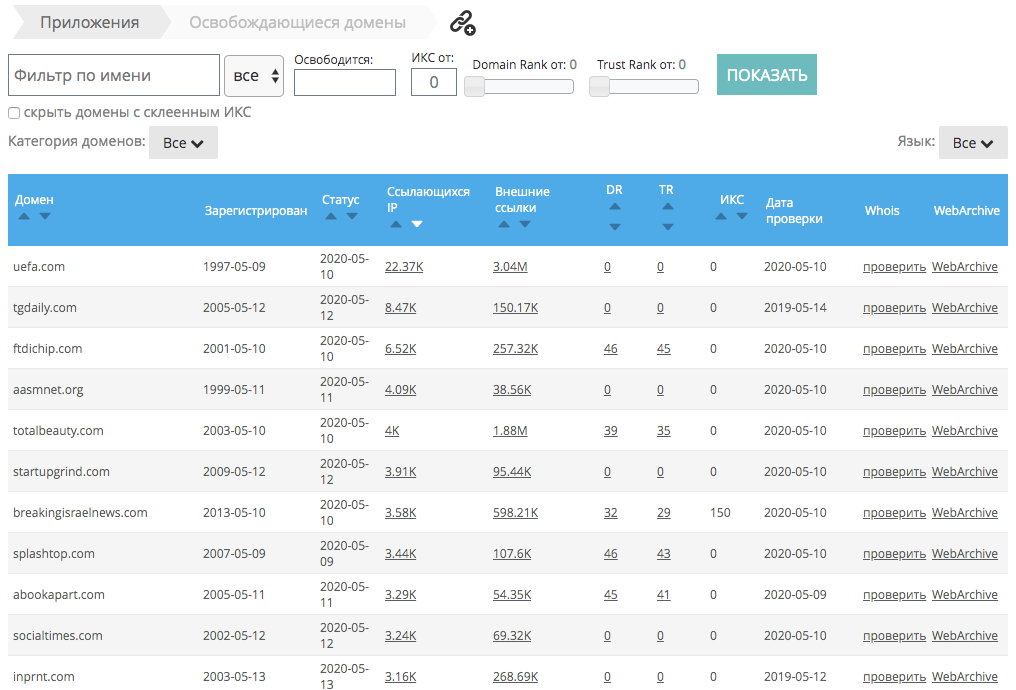This screenshot has height=690, width=1016.
Task: Click проверить Whois link for uefa.com
Action: click(894, 267)
